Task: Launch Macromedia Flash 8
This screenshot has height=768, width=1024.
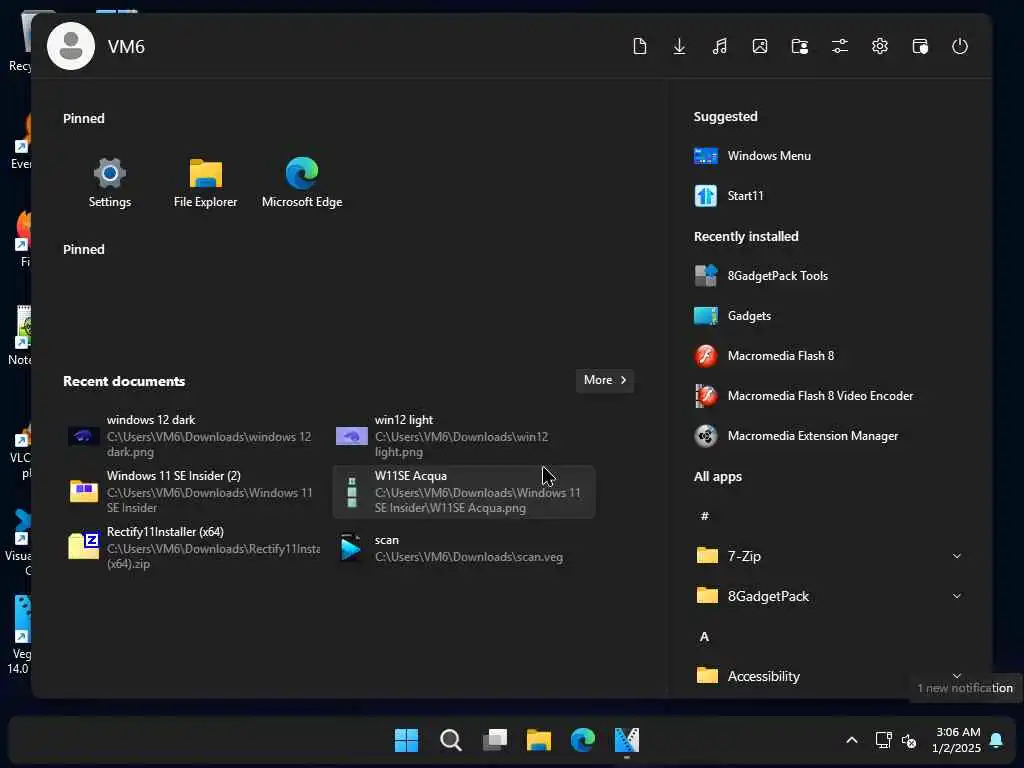Action: click(x=764, y=356)
